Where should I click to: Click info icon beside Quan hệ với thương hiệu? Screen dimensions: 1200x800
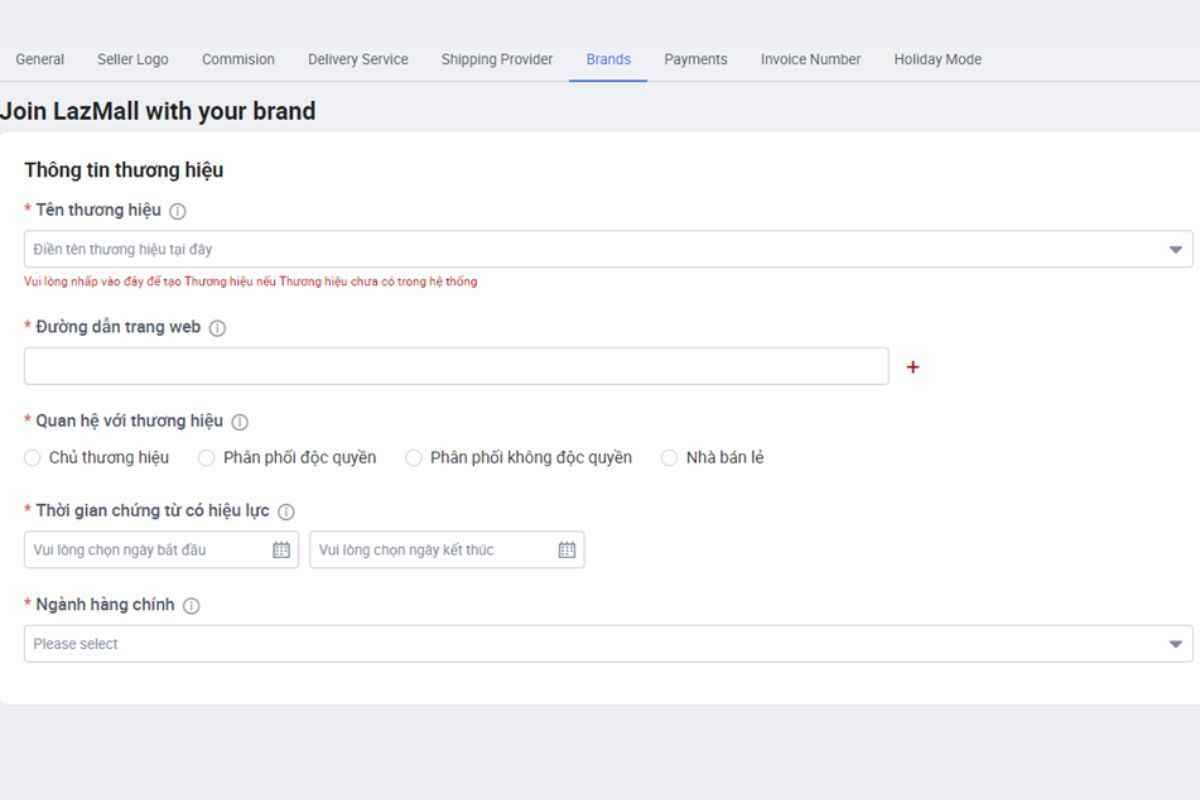pyautogui.click(x=240, y=422)
